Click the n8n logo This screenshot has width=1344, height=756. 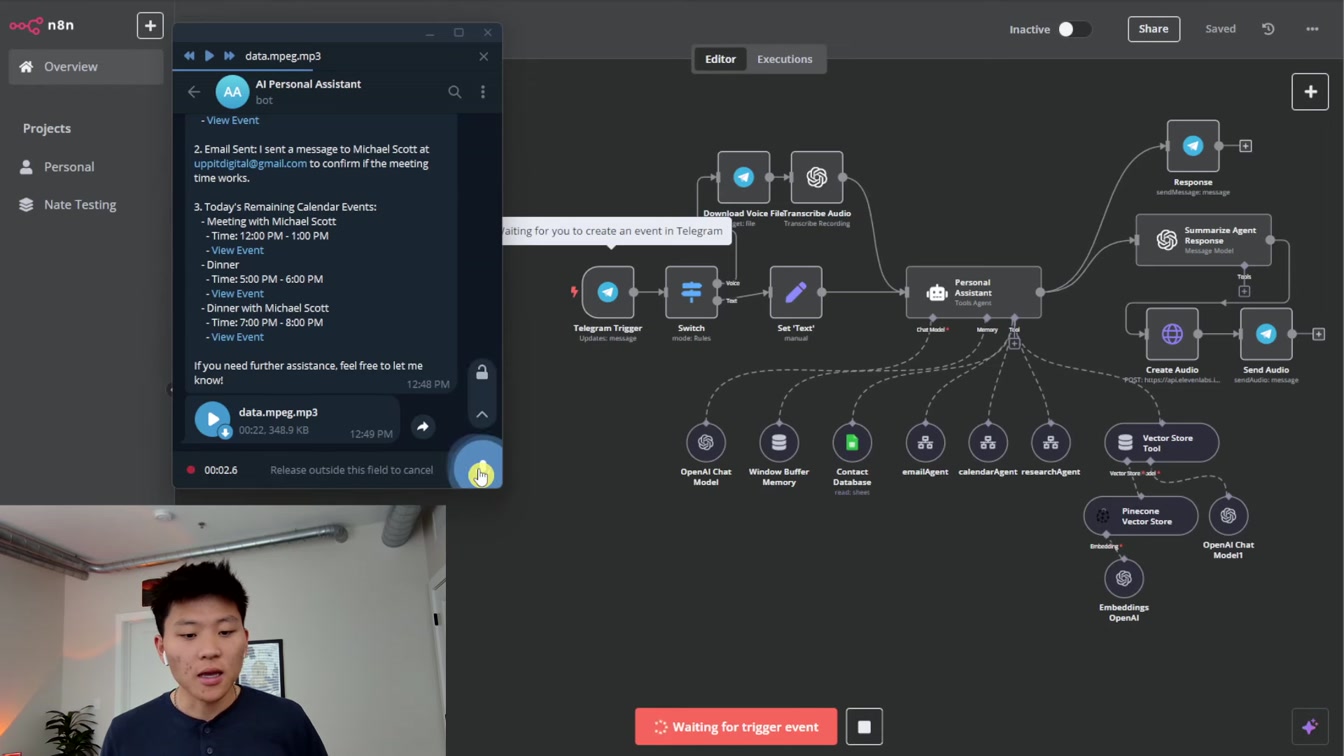pos(42,25)
